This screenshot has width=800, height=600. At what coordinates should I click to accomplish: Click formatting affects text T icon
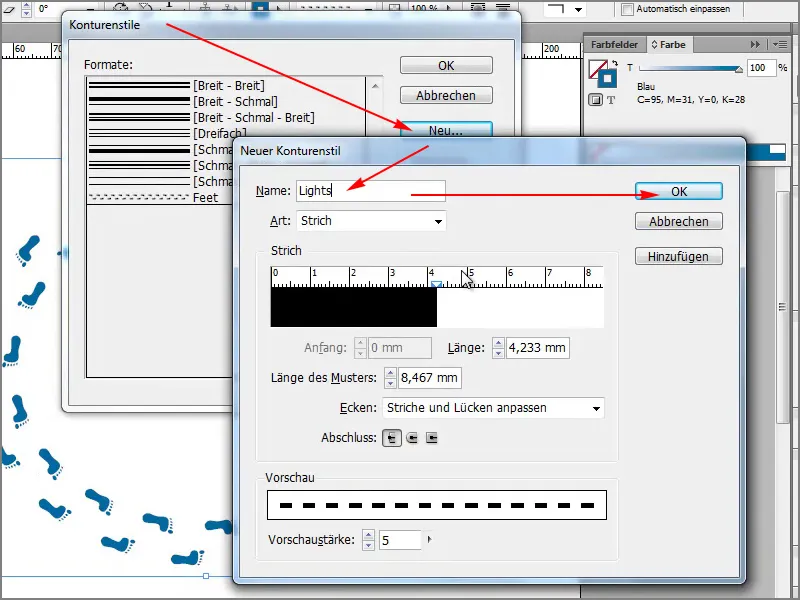pyautogui.click(x=611, y=100)
